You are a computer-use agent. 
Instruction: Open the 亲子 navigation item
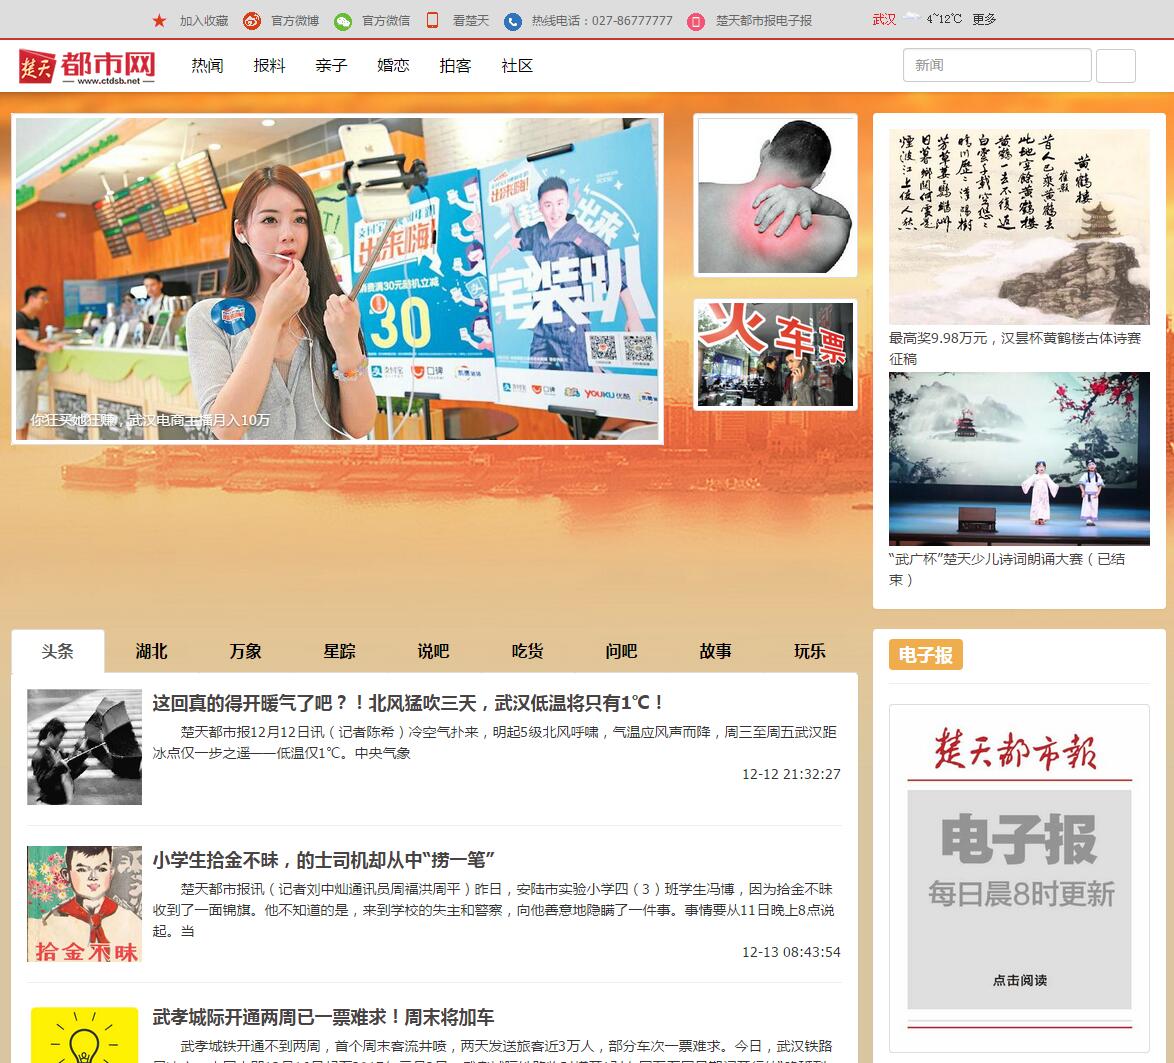click(332, 66)
